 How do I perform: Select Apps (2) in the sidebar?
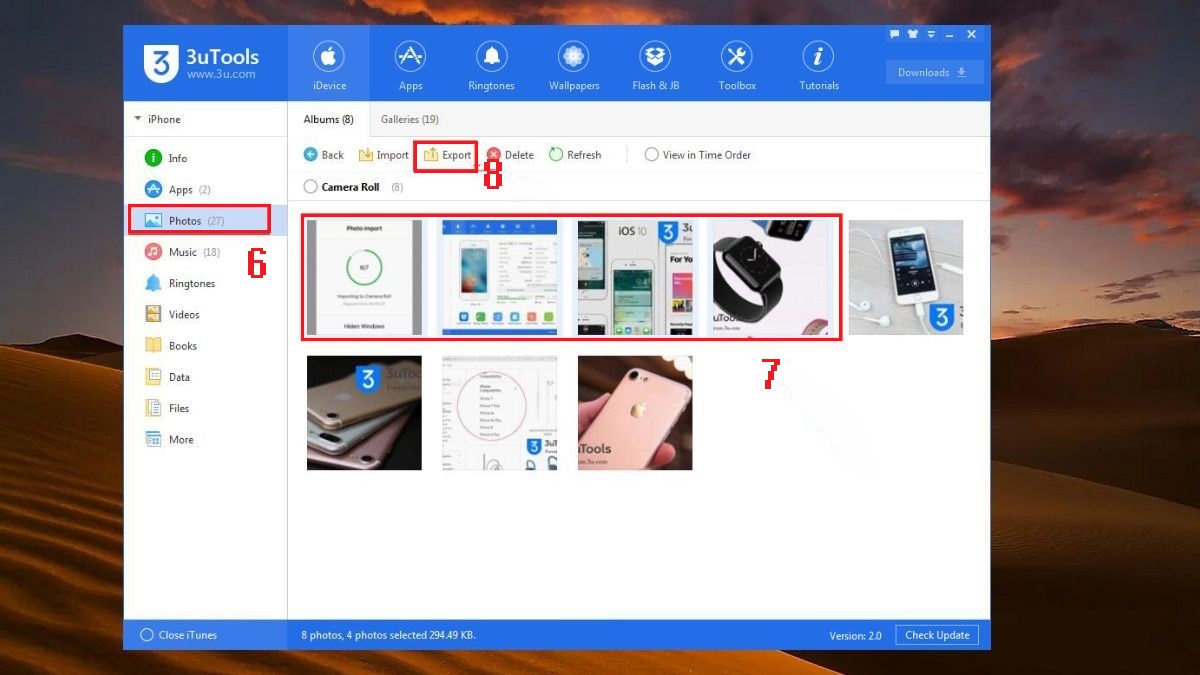tap(206, 189)
